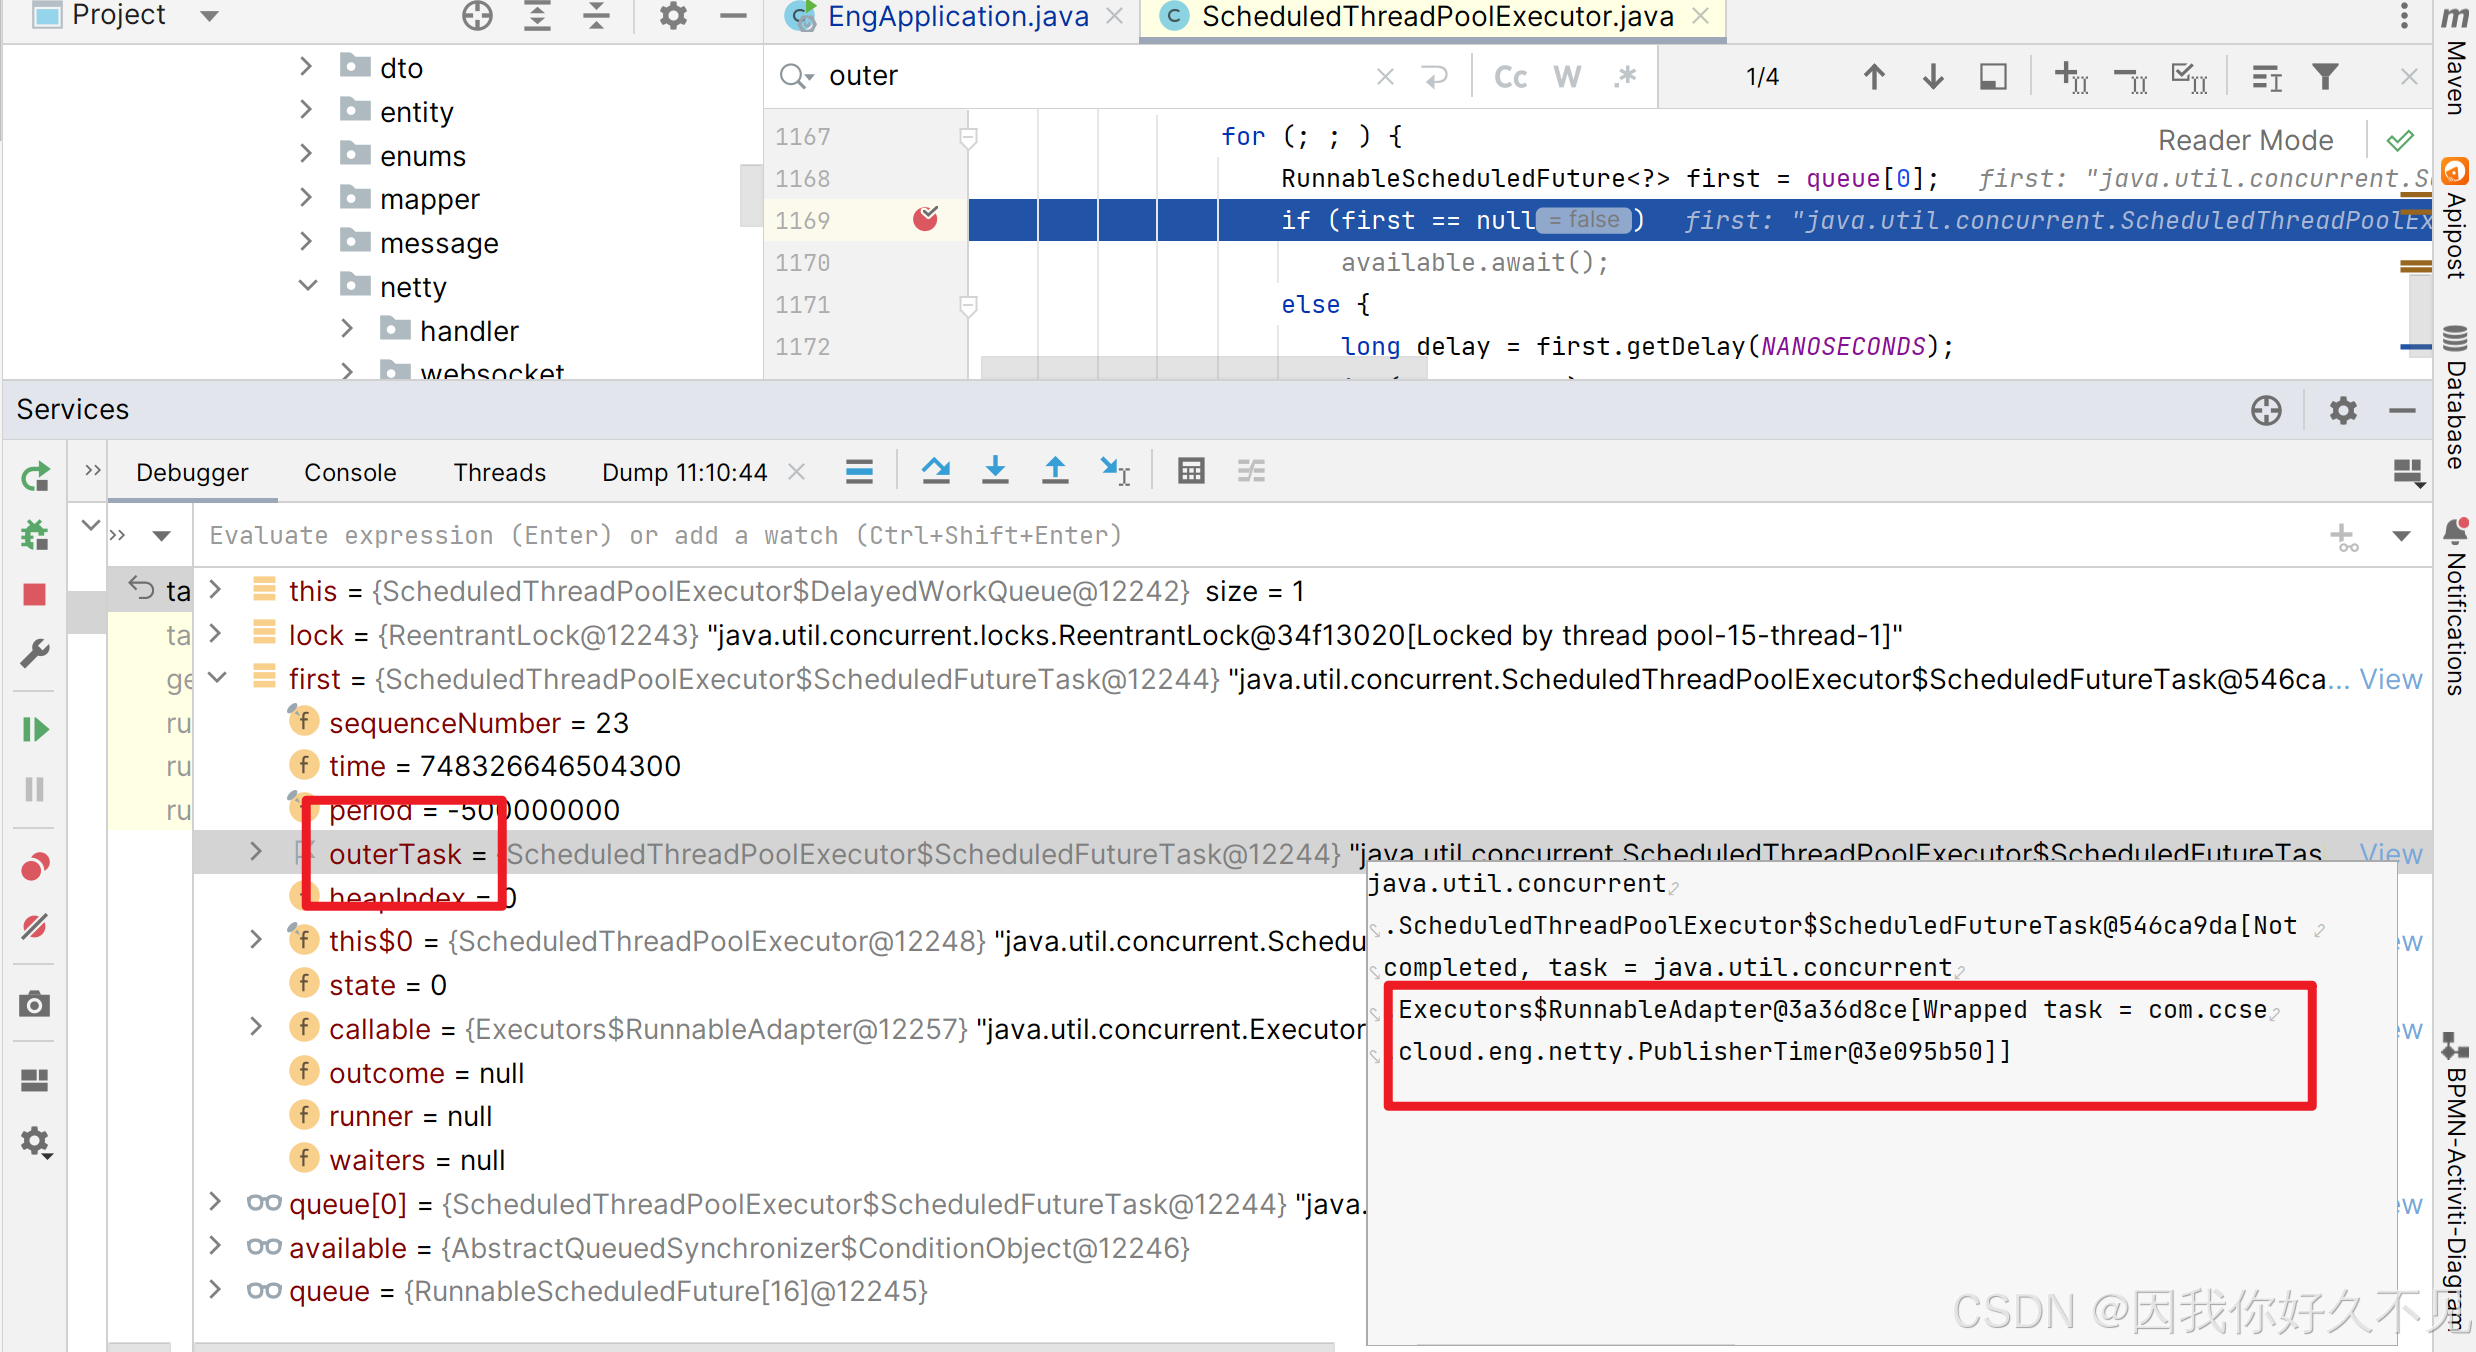The height and width of the screenshot is (1352, 2476).
Task: Click the red Stop process button
Action: pos(35,595)
